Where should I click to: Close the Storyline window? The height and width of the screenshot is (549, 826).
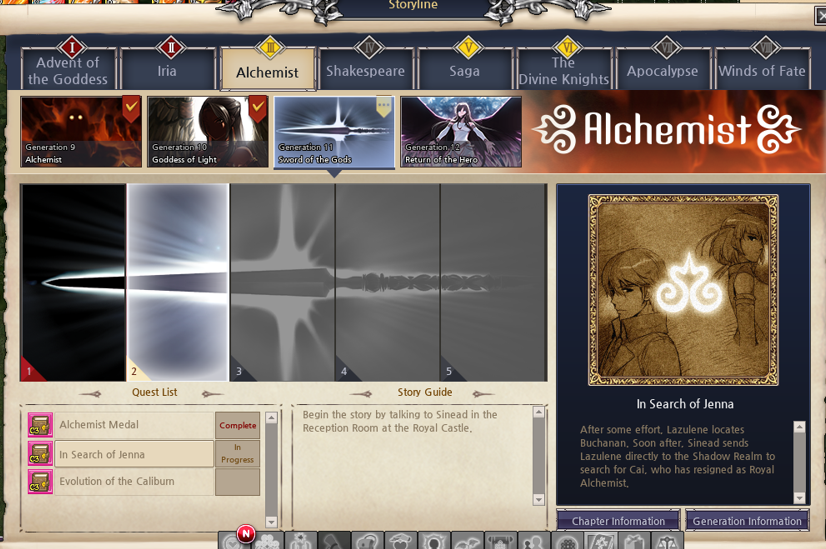821,16
